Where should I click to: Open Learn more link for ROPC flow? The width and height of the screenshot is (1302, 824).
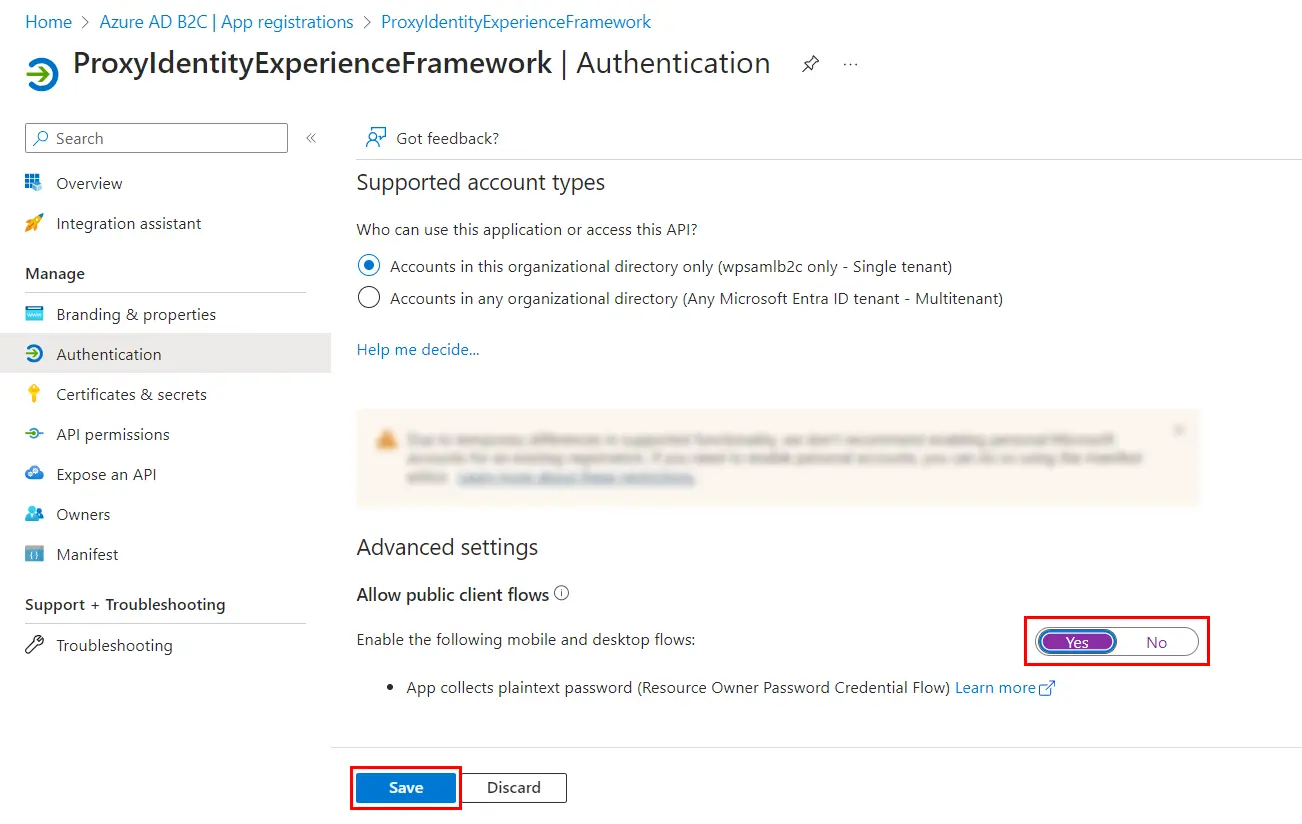[1005, 687]
